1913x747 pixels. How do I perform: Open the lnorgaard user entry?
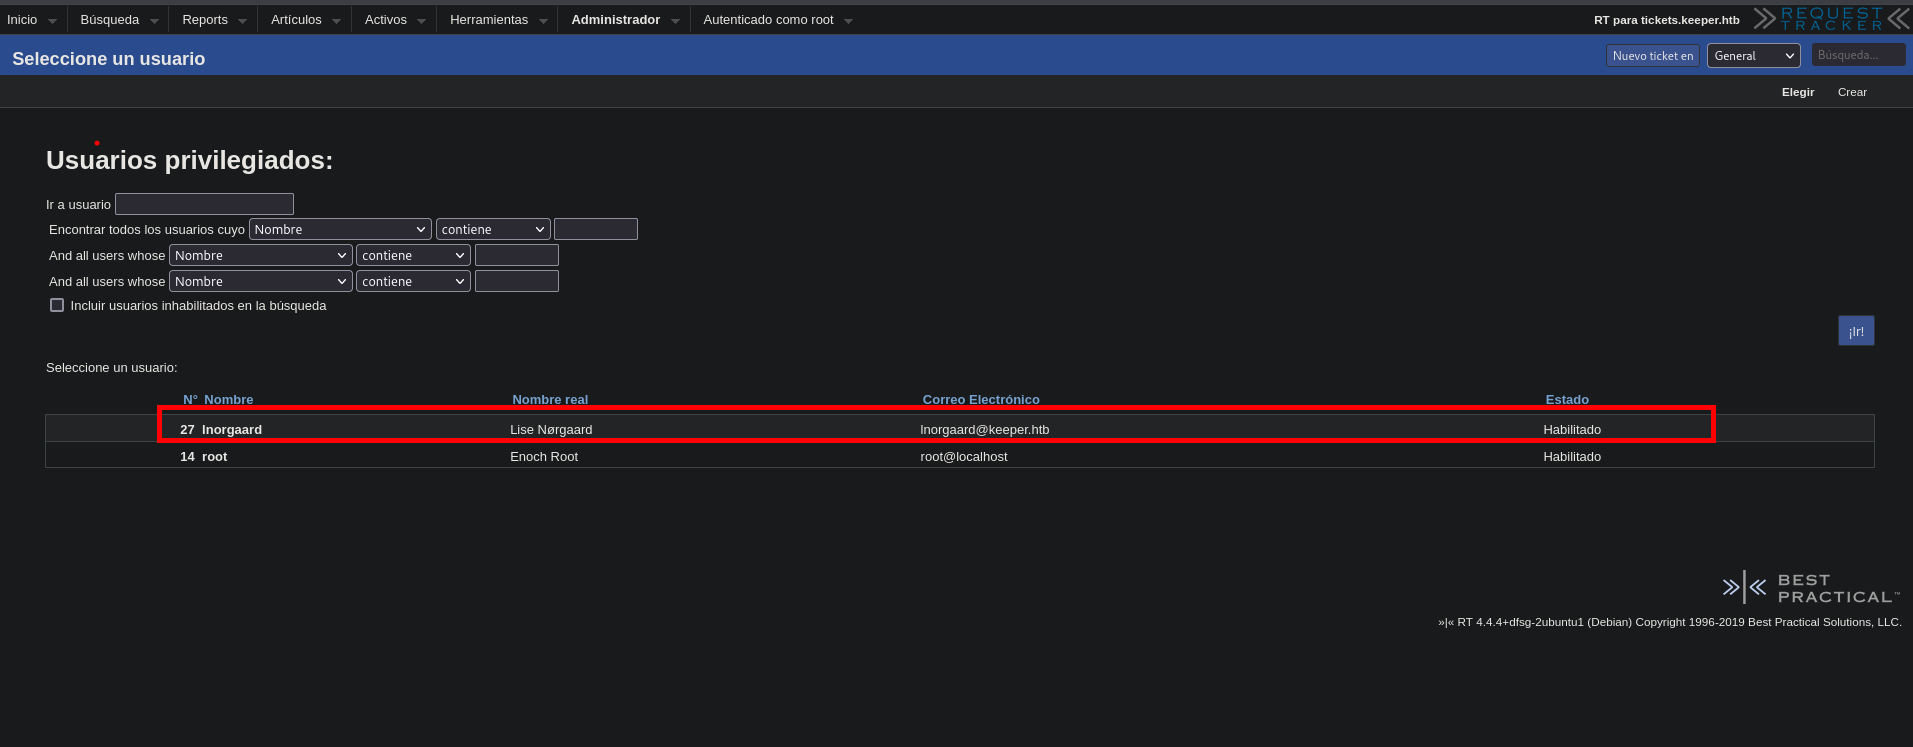coord(231,430)
